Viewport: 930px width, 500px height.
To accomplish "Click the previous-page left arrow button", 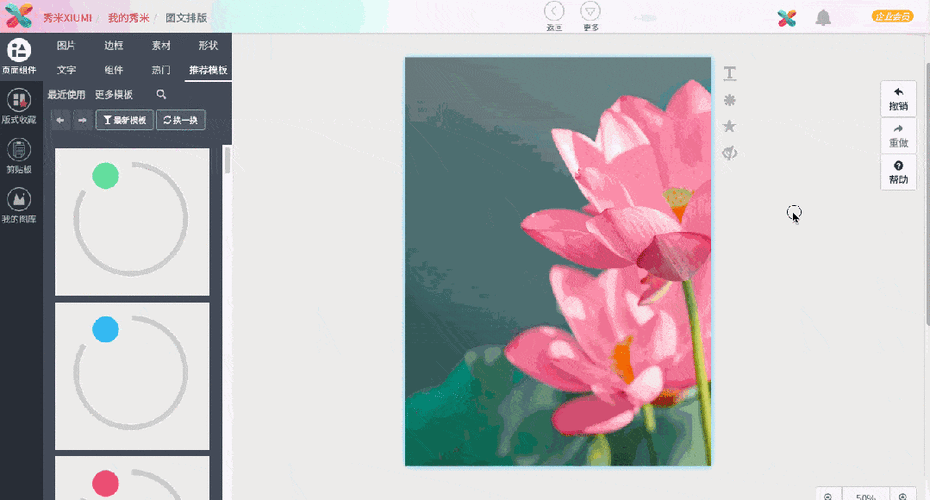I will coord(60,120).
